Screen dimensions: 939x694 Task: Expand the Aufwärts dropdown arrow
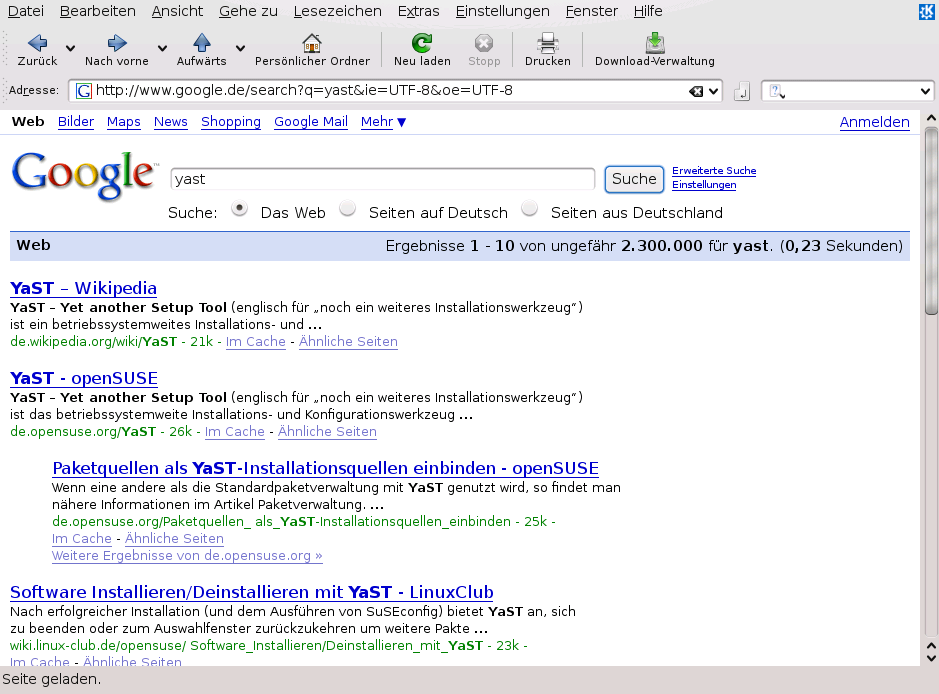click(x=240, y=48)
